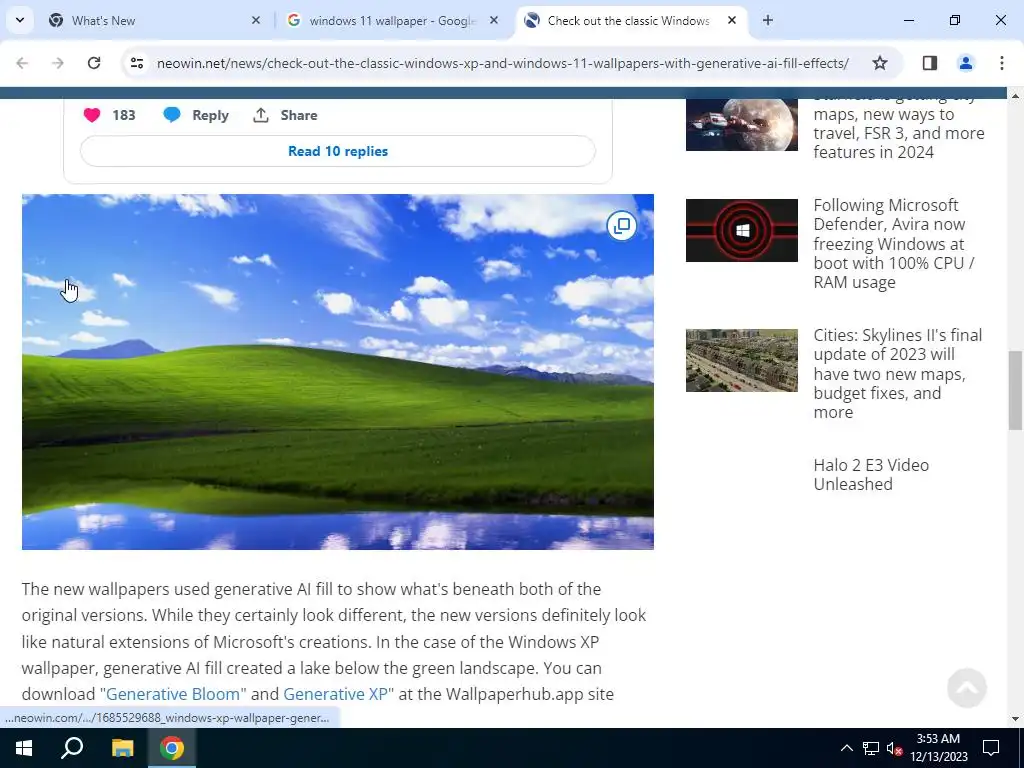Open the Microsoft Defender Avira article headline

[x=894, y=244]
